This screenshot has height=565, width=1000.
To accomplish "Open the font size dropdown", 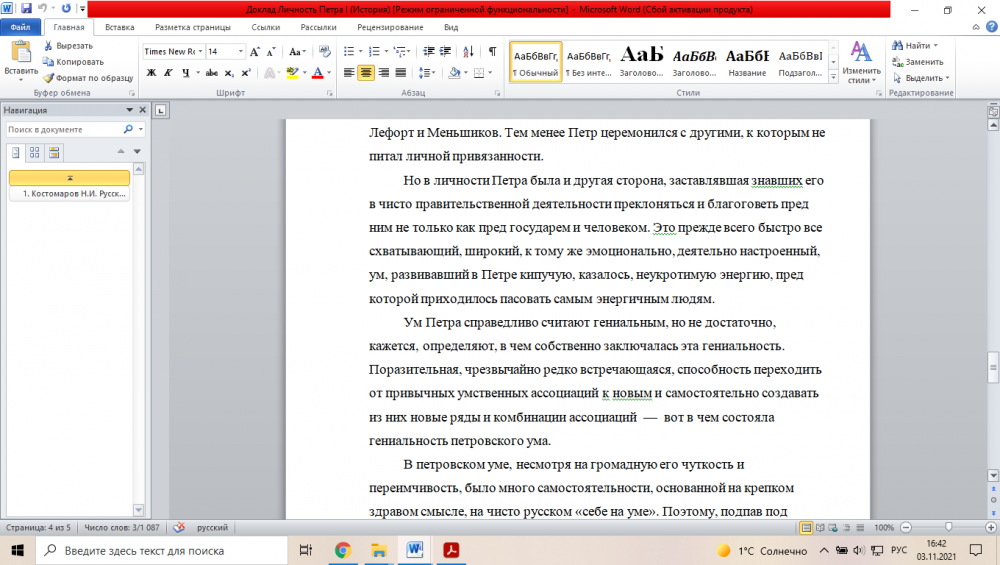I will click(x=240, y=51).
